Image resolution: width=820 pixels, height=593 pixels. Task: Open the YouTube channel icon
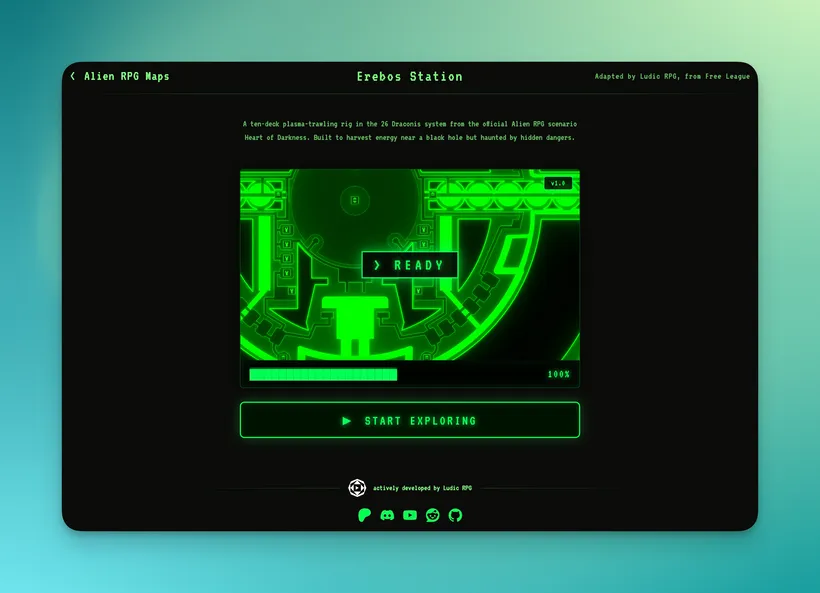point(410,515)
